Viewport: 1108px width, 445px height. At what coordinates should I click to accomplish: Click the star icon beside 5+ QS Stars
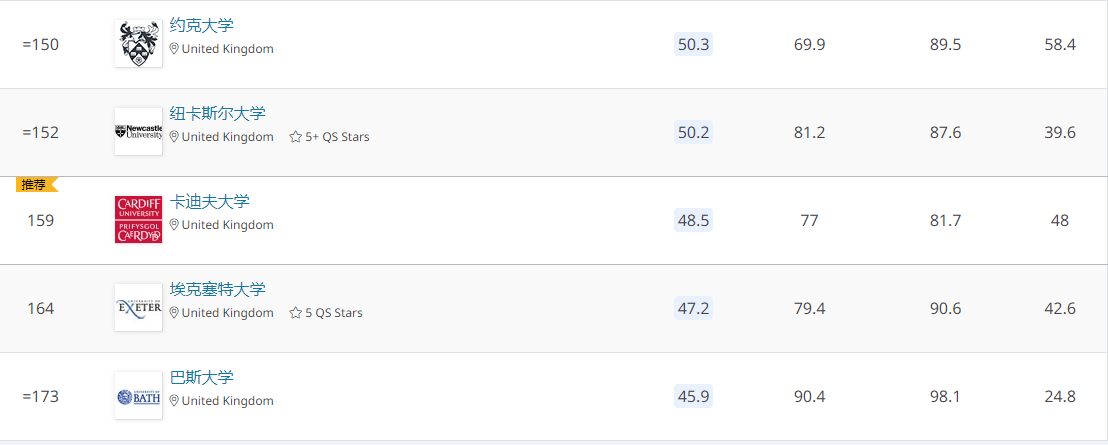tap(295, 137)
